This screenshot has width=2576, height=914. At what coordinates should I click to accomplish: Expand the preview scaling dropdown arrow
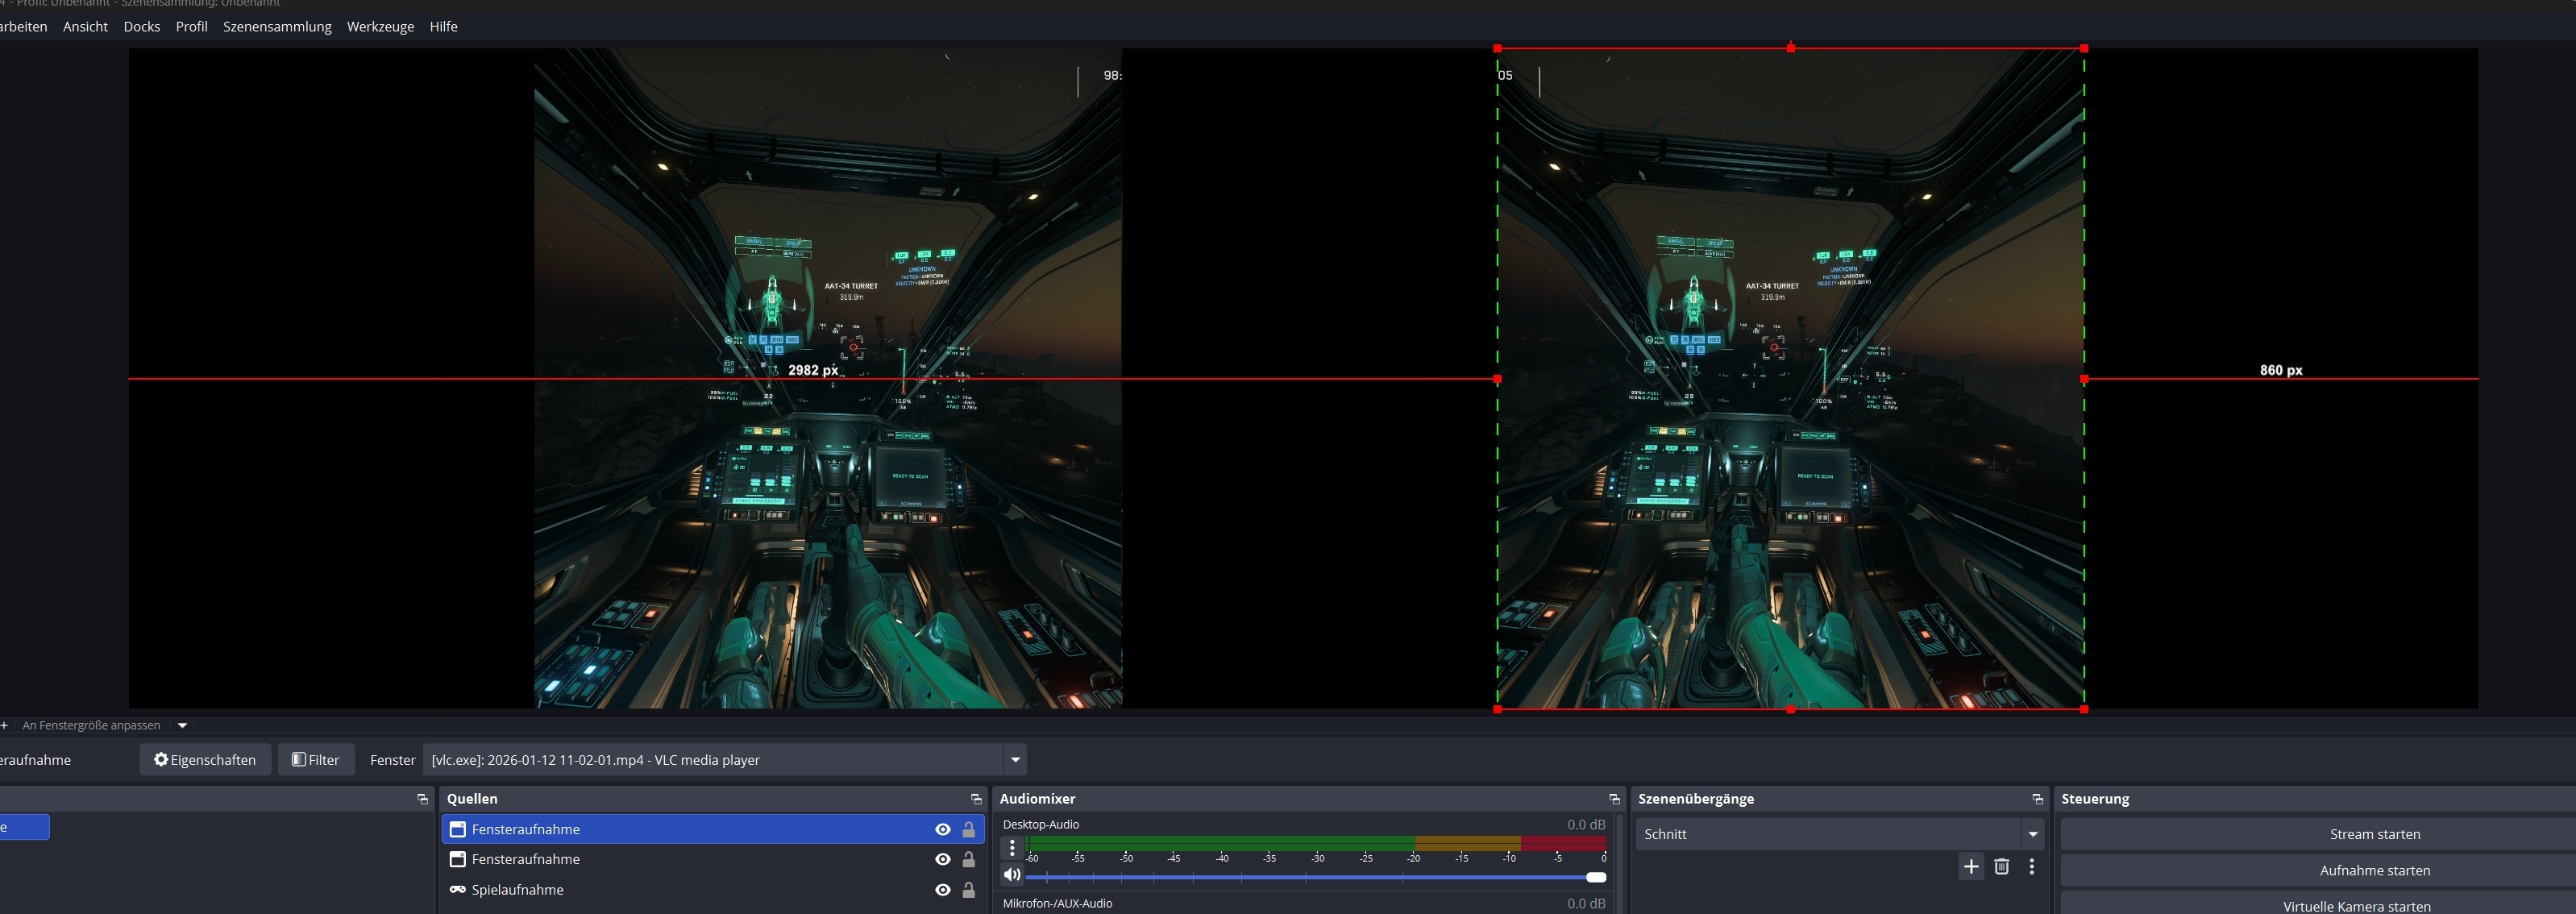[x=182, y=726]
